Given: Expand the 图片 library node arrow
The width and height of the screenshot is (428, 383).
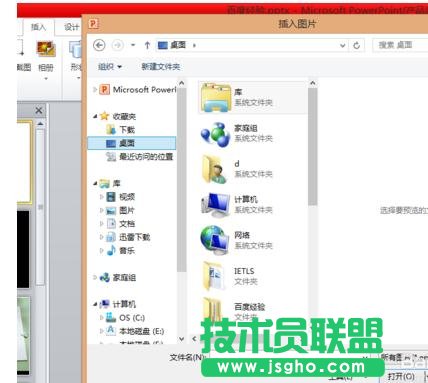Looking at the screenshot, I should pos(101,210).
